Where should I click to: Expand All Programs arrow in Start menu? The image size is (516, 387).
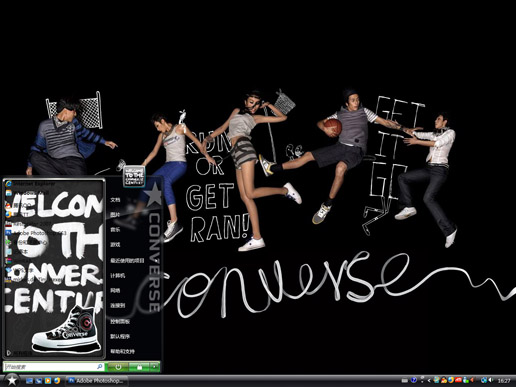pyautogui.click(x=9, y=352)
